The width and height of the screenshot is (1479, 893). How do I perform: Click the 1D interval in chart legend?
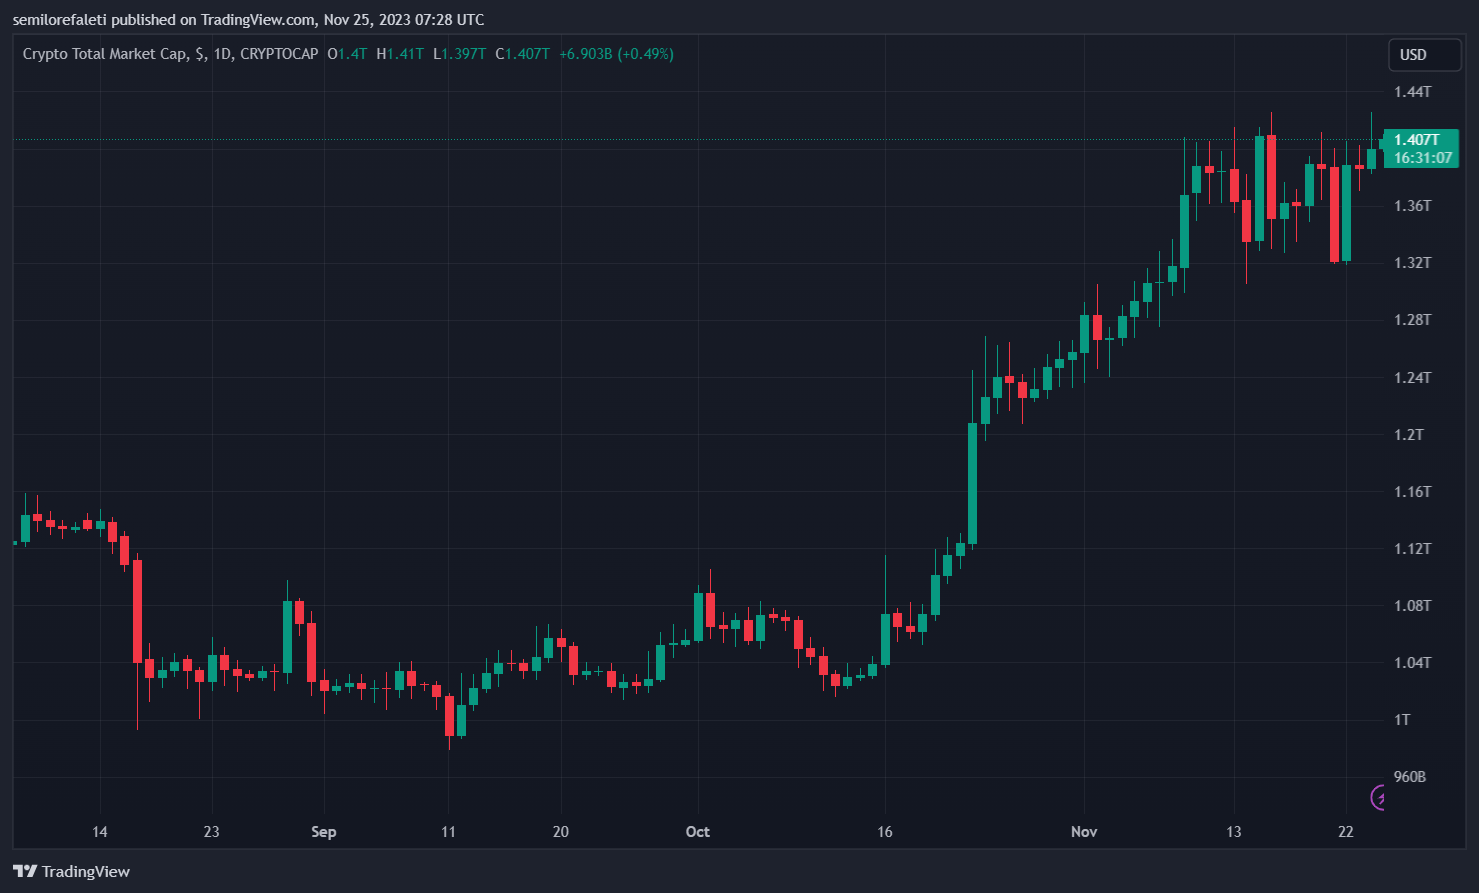(x=221, y=54)
